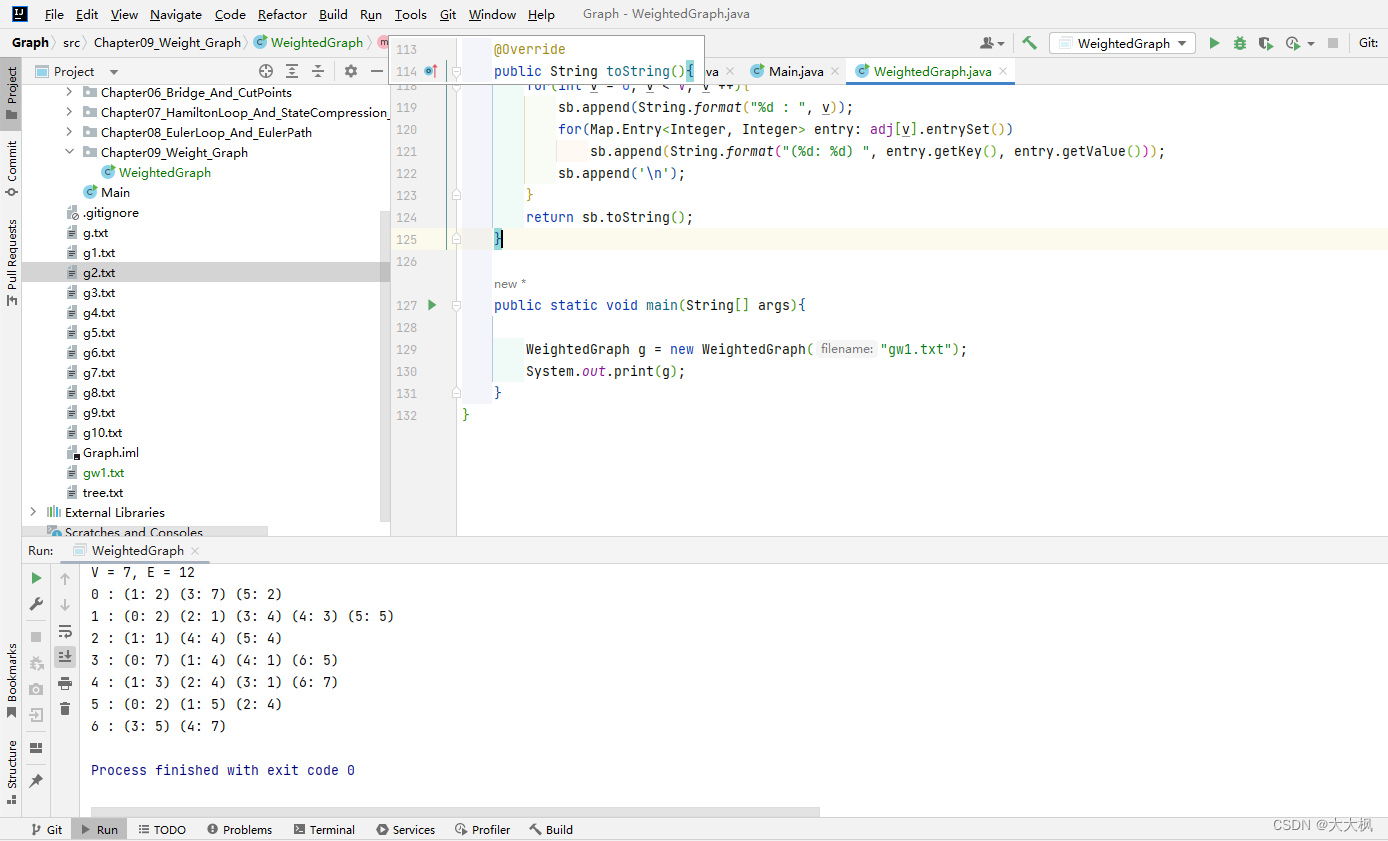Image resolution: width=1388 pixels, height=841 pixels.
Task: Click Restore Layout icon in Run panel
Action: tap(36, 748)
